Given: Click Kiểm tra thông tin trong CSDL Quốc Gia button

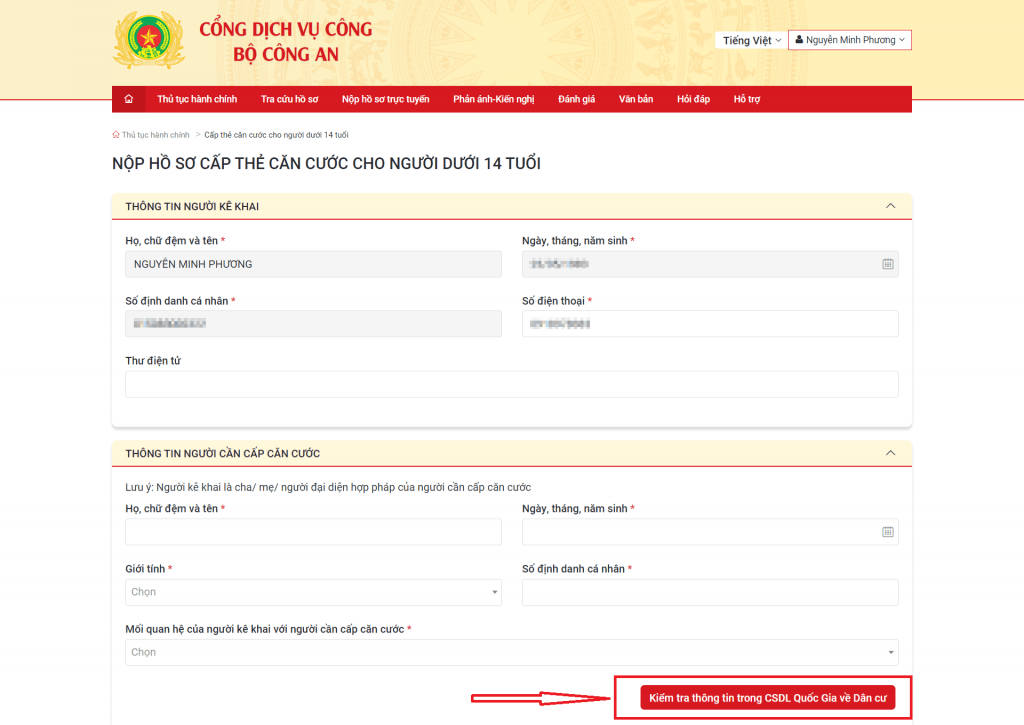Looking at the screenshot, I should [767, 698].
